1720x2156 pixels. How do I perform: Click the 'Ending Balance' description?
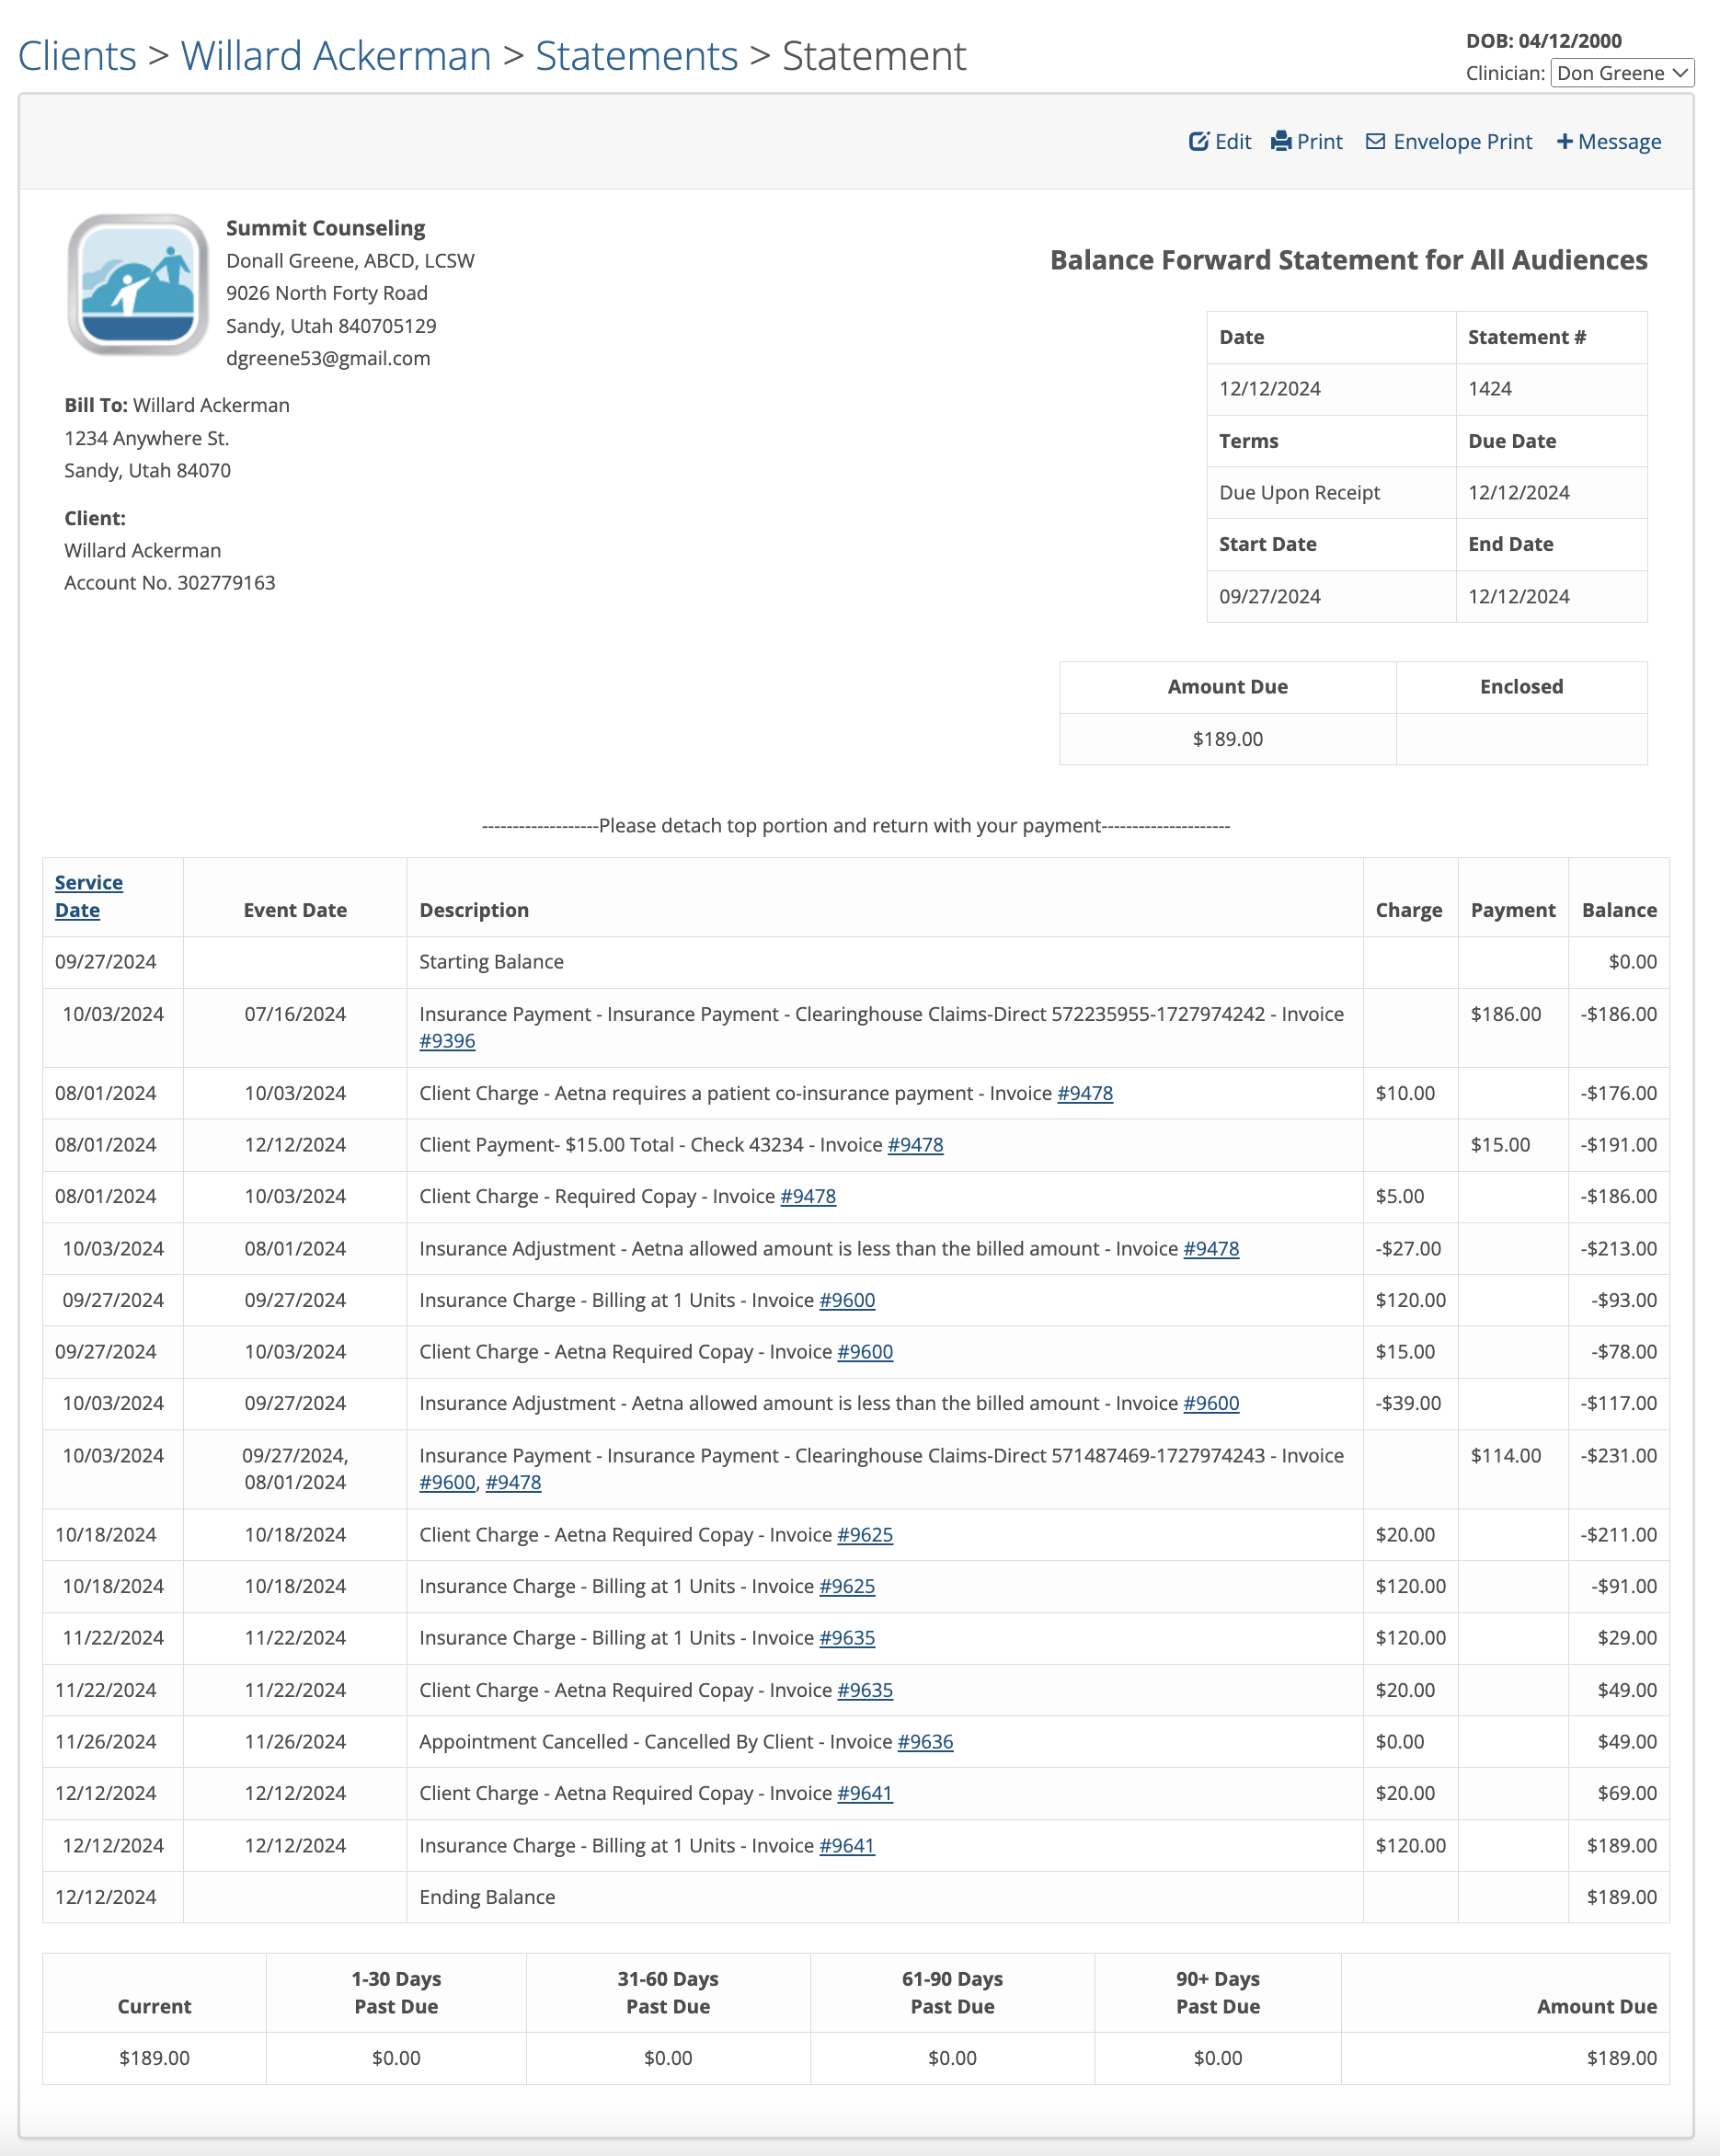coord(487,1897)
